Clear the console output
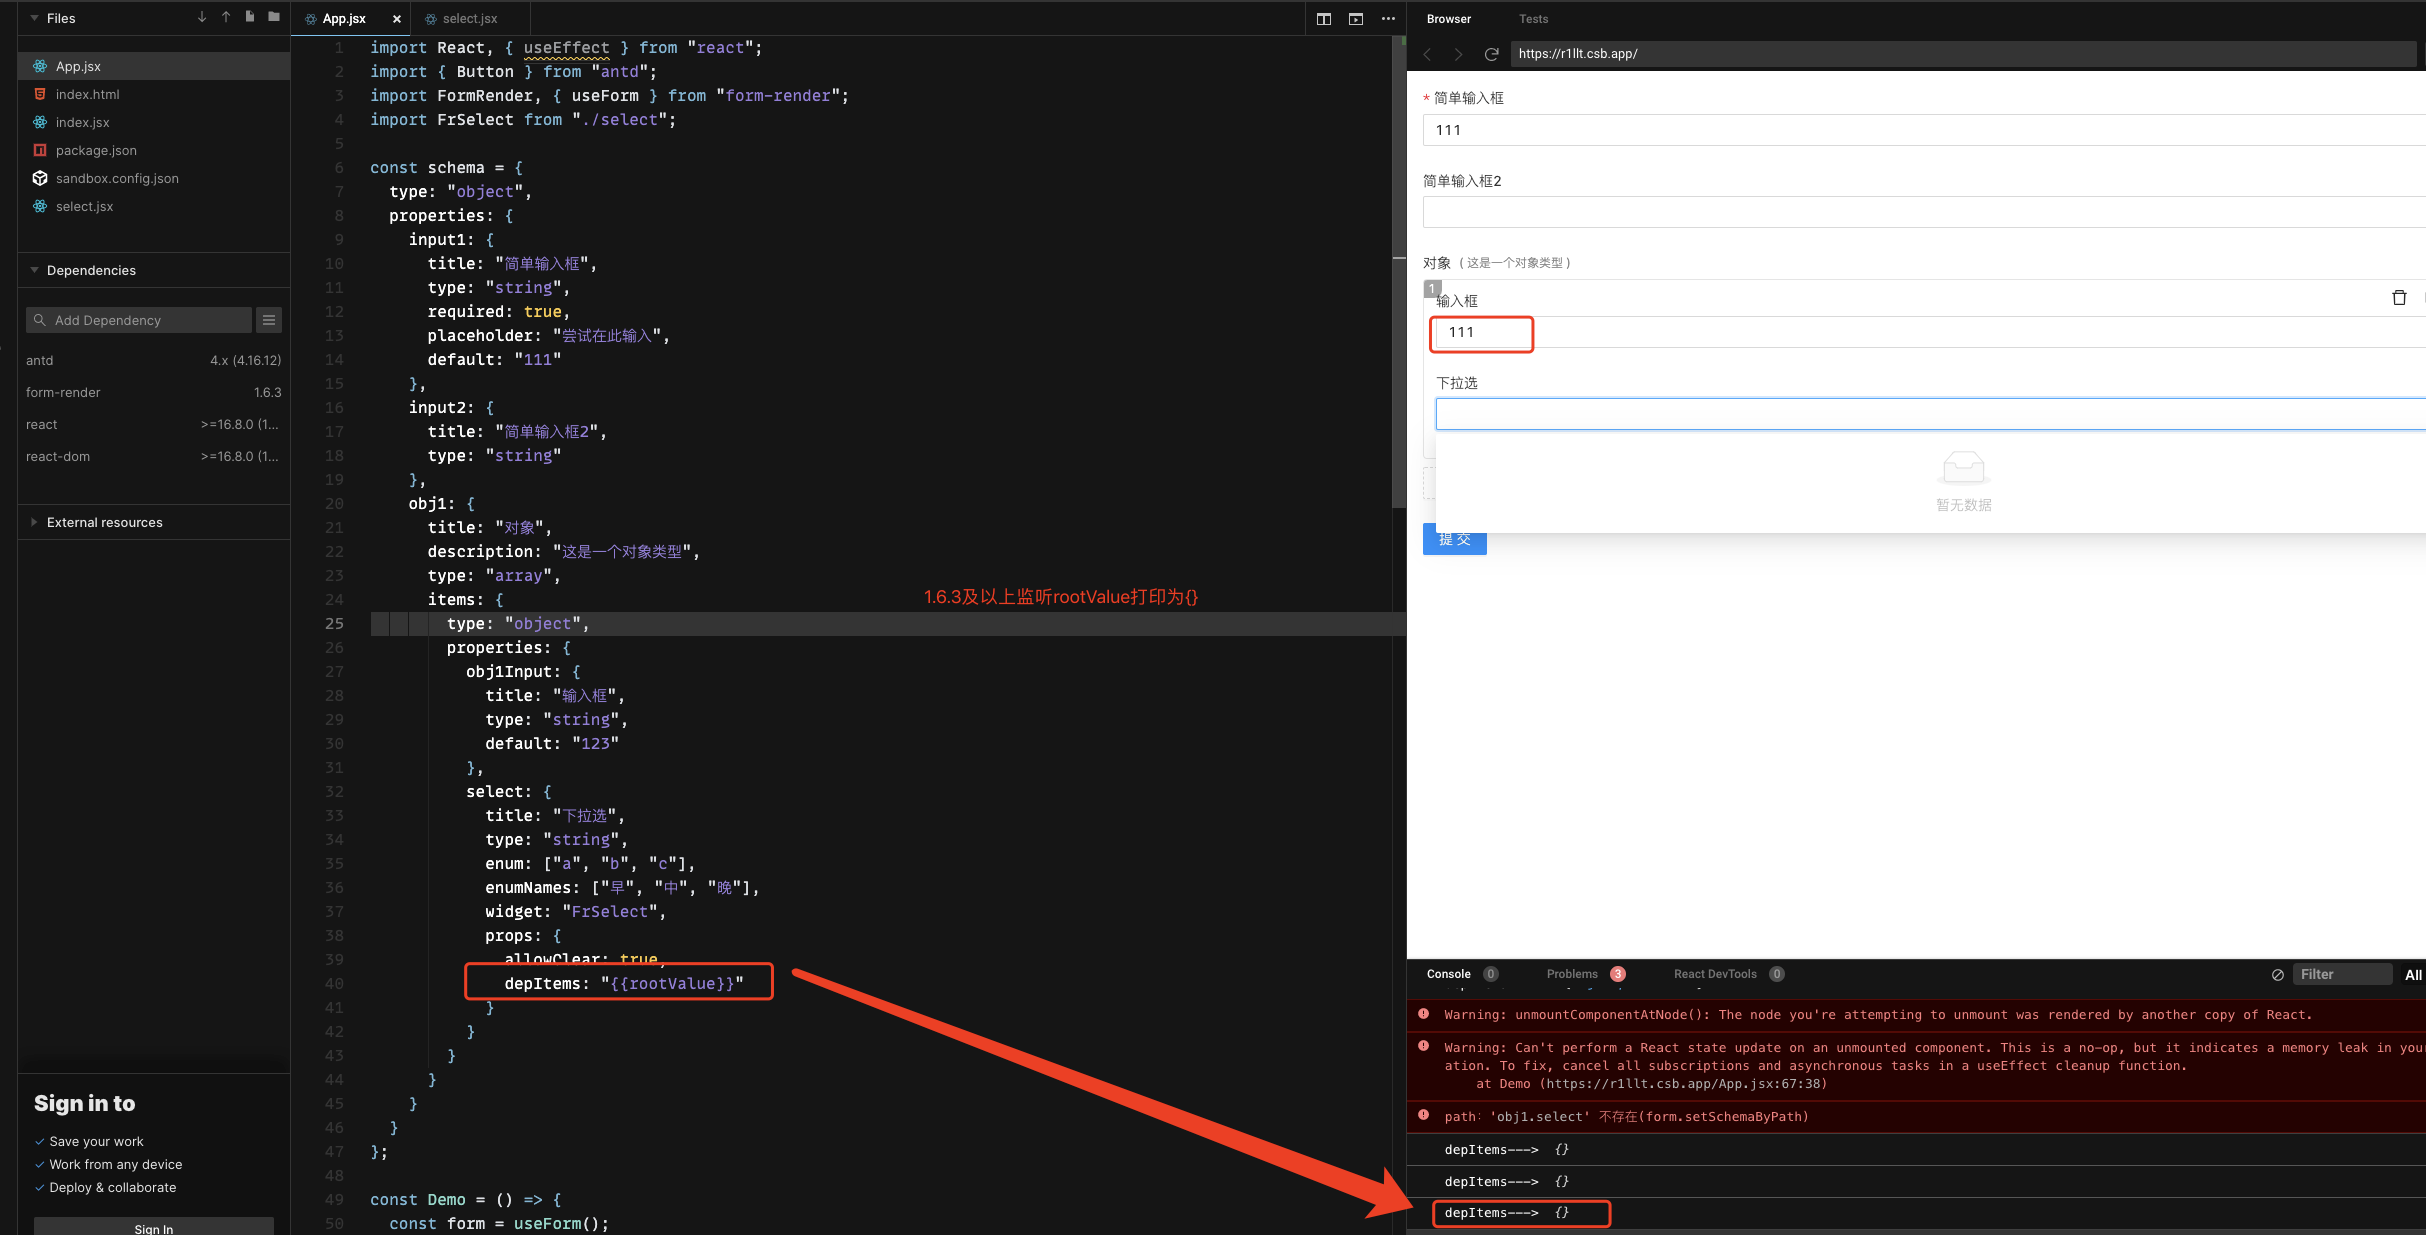The width and height of the screenshot is (2426, 1235). 2276,974
